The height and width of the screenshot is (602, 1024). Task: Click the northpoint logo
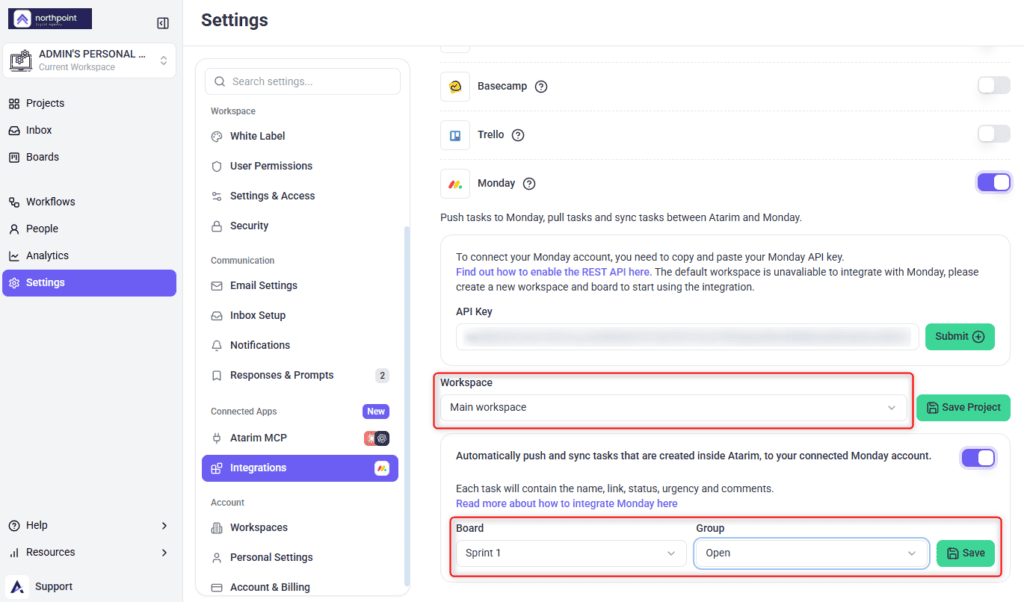click(50, 19)
